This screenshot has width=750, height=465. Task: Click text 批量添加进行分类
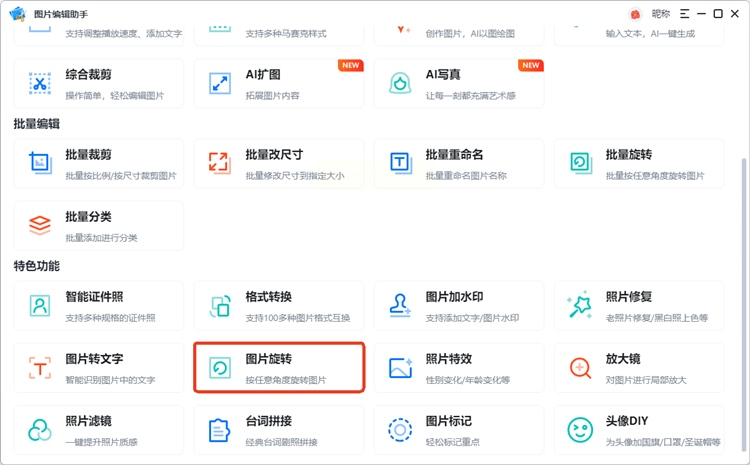pos(101,238)
